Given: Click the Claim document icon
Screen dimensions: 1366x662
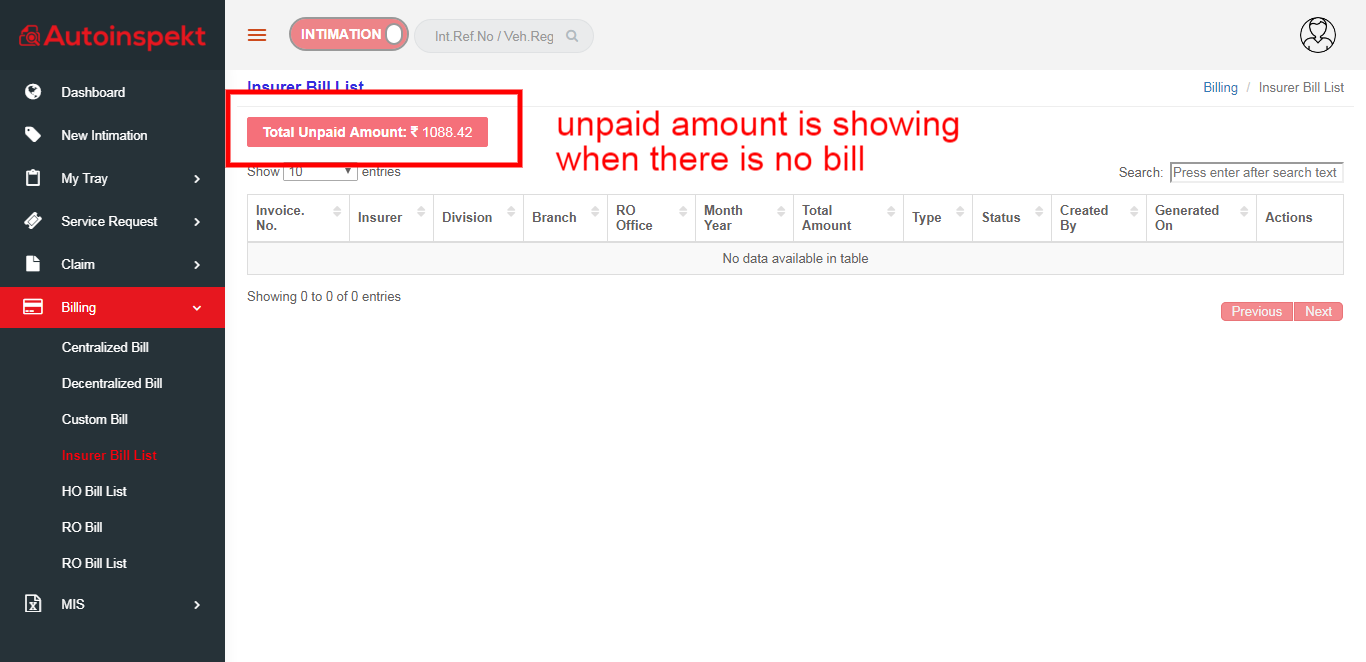Looking at the screenshot, I should pos(33,264).
